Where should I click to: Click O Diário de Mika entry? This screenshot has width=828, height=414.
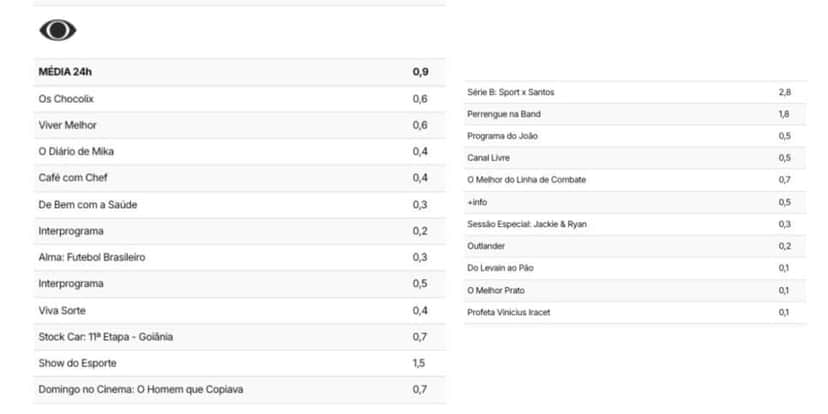239,152
